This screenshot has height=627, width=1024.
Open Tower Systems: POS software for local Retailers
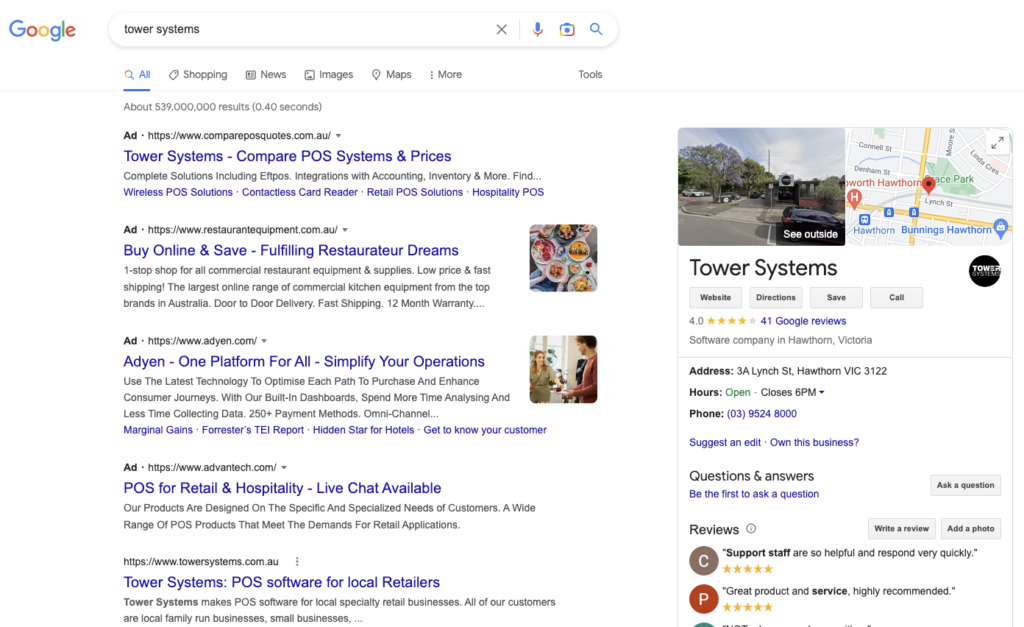click(281, 583)
